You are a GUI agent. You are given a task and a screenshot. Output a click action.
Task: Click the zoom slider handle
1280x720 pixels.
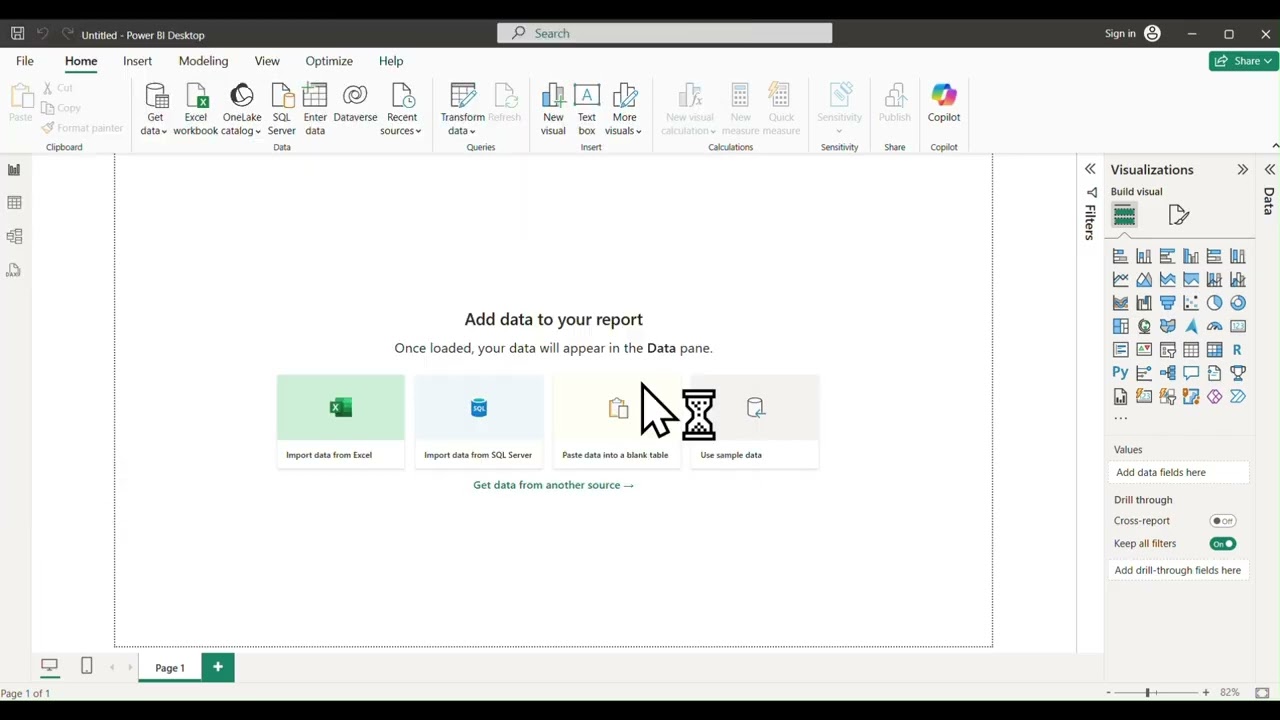coord(1147,693)
